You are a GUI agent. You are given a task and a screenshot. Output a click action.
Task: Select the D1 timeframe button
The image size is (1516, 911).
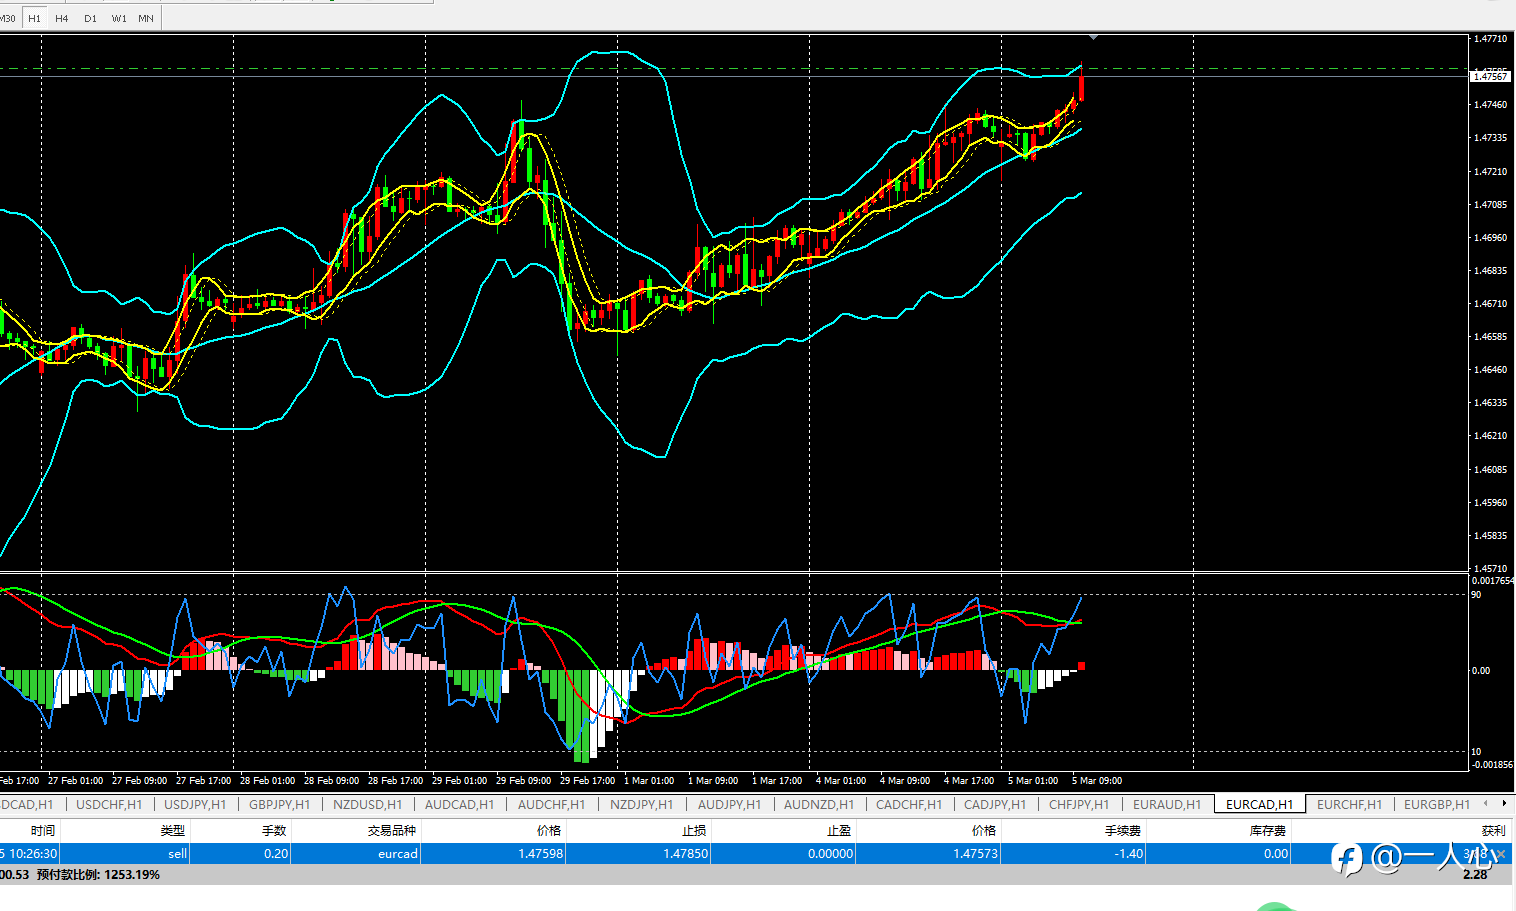(x=91, y=18)
